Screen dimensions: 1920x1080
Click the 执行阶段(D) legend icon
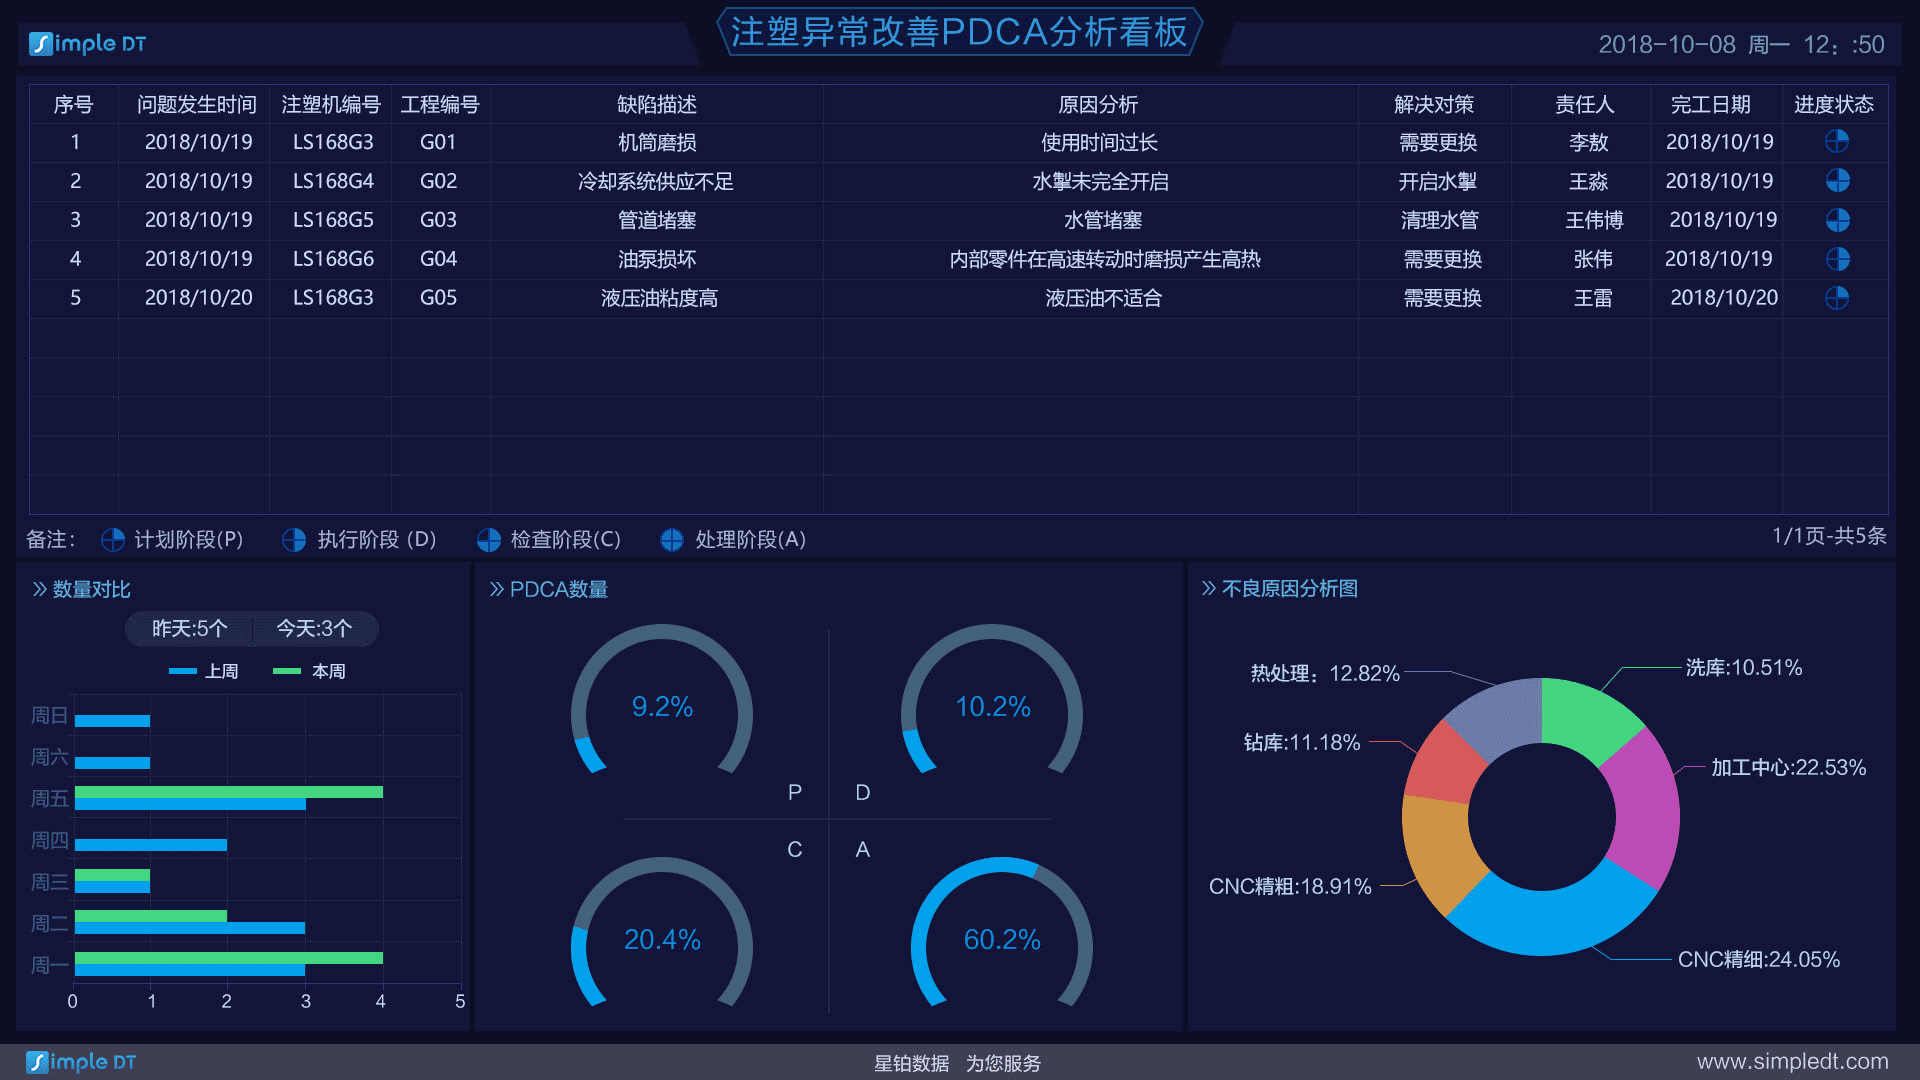[294, 540]
